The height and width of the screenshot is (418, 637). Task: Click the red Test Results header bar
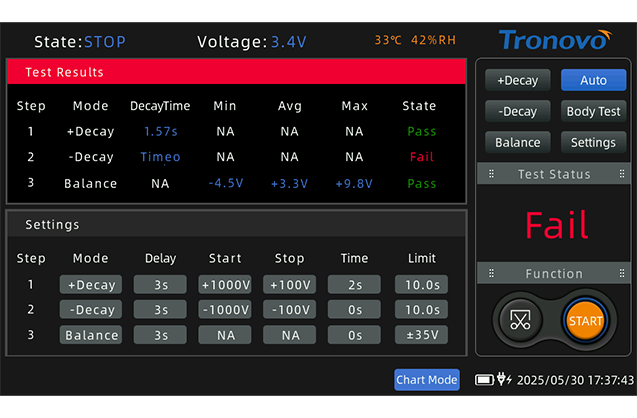click(236, 72)
